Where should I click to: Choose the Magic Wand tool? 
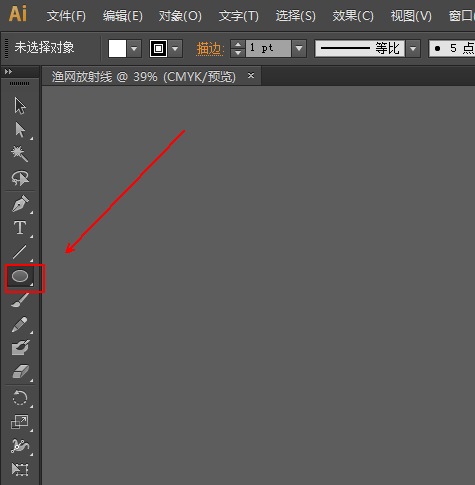[20, 154]
